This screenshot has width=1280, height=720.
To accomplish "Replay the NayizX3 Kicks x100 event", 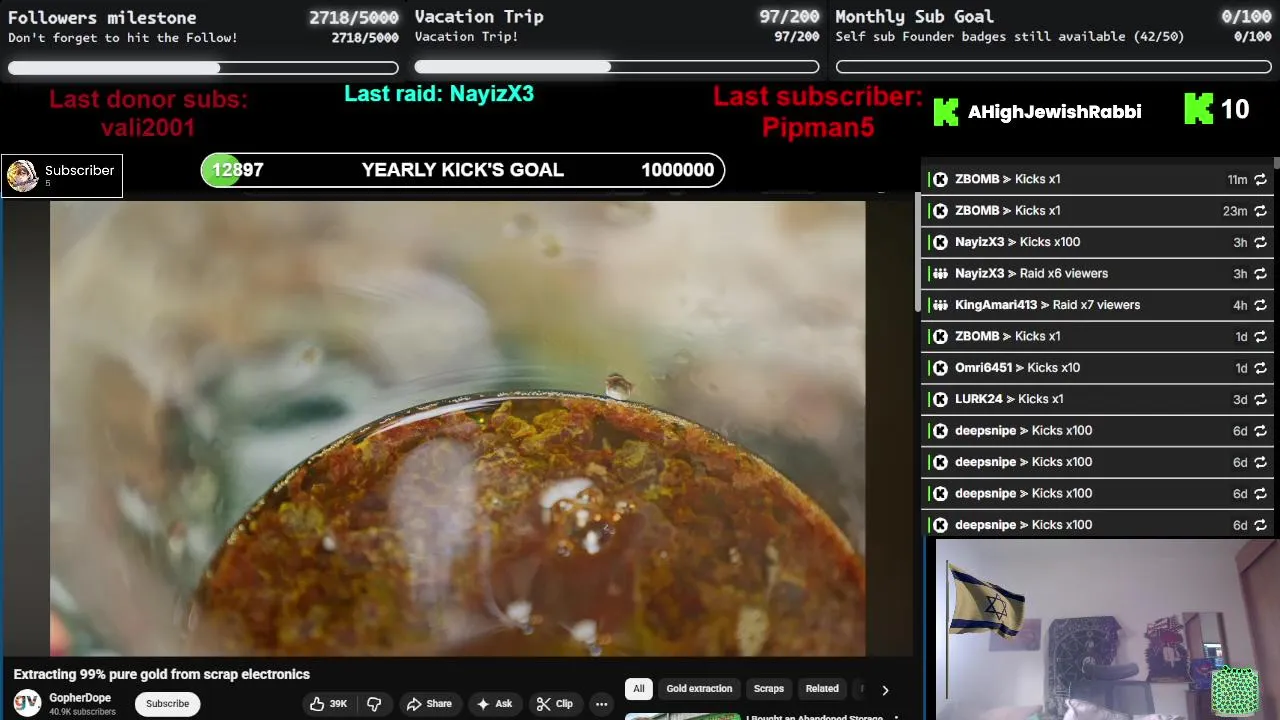I will (1260, 242).
